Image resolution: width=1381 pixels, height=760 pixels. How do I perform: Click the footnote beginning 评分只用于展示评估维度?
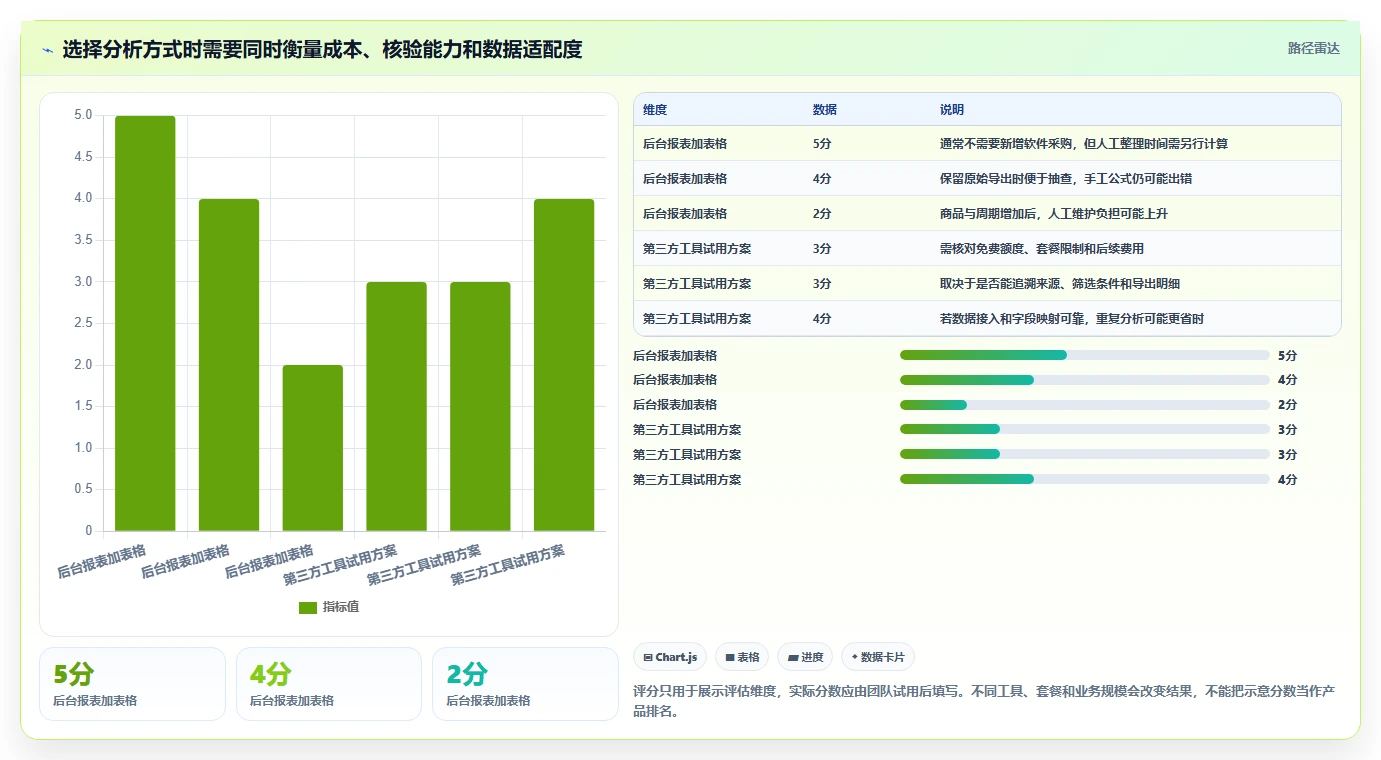coord(985,702)
